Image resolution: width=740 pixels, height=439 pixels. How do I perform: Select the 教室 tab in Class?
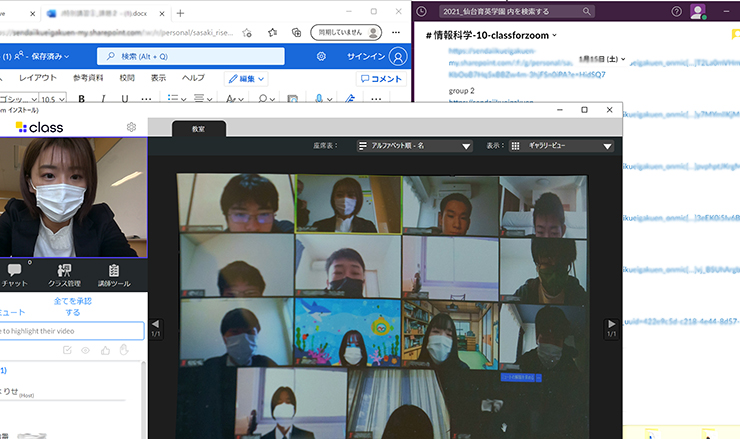point(199,129)
